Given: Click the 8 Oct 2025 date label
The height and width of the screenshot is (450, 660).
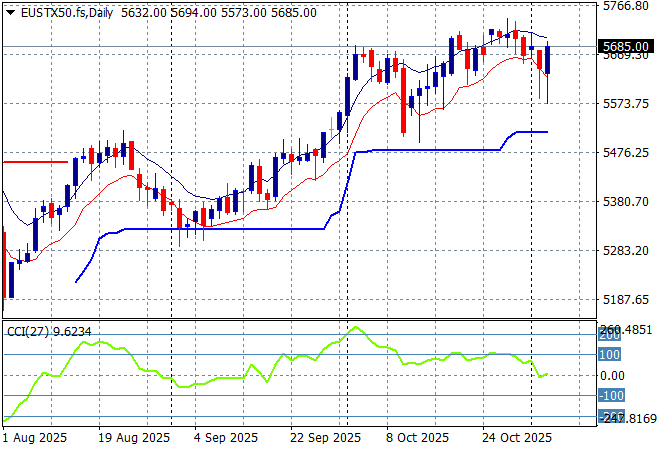Looking at the screenshot, I should point(416,438).
